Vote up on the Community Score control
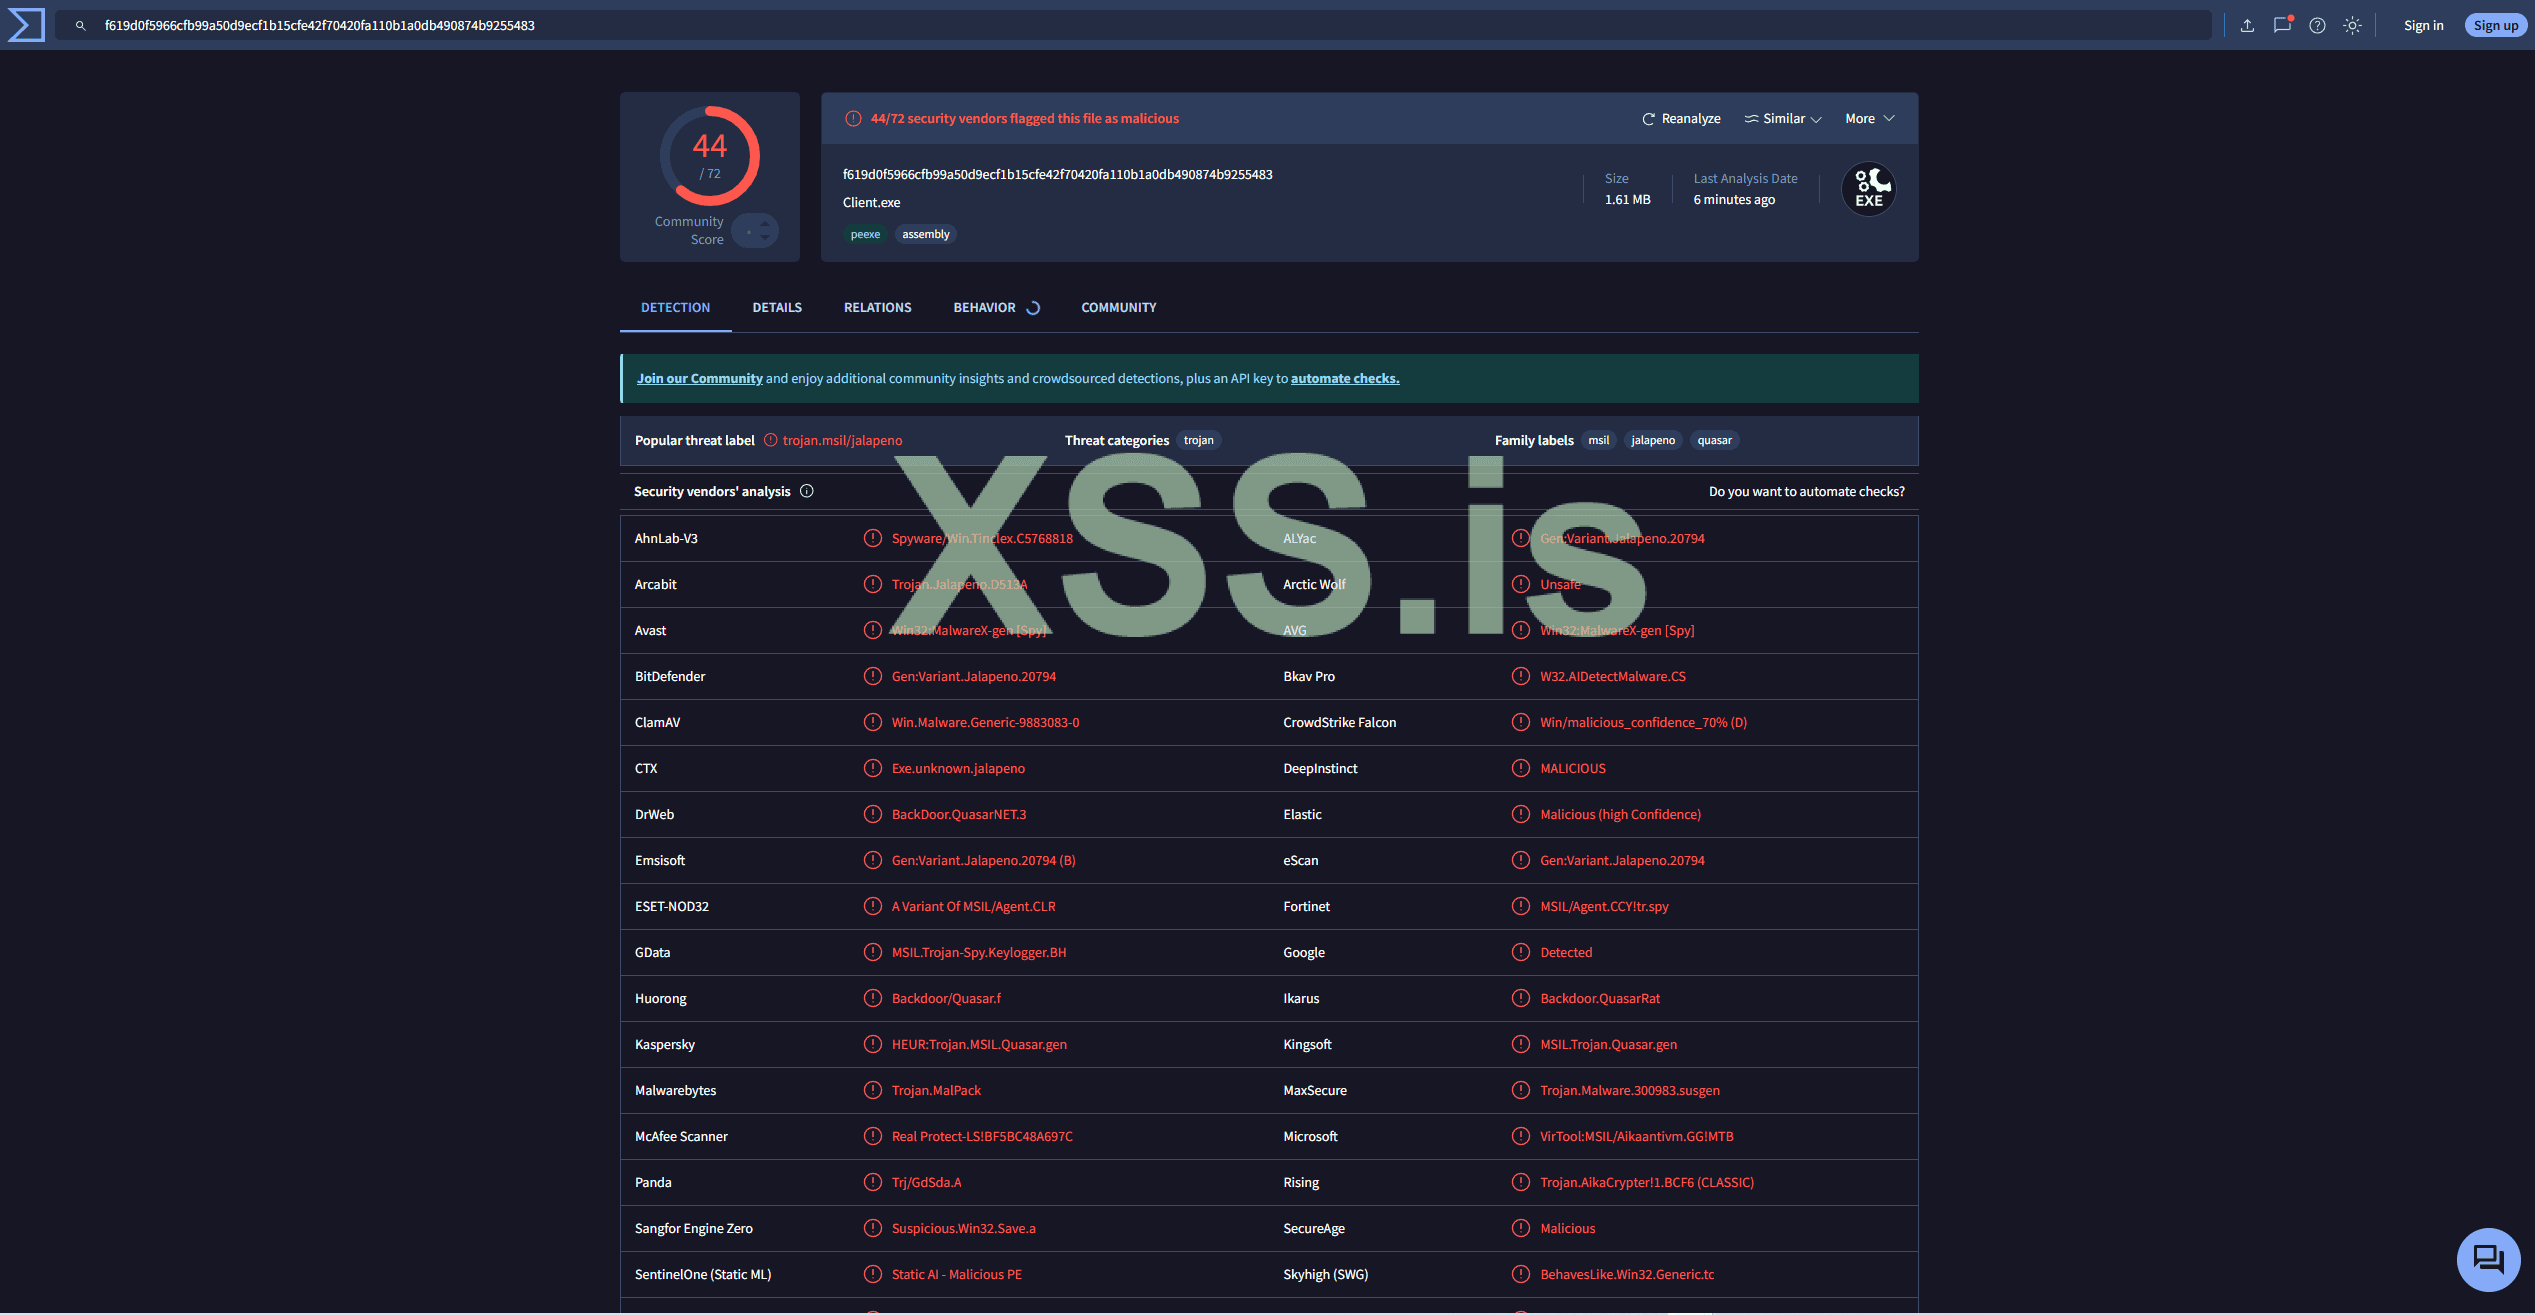Image resolution: width=2535 pixels, height=1315 pixels. pyautogui.click(x=765, y=223)
